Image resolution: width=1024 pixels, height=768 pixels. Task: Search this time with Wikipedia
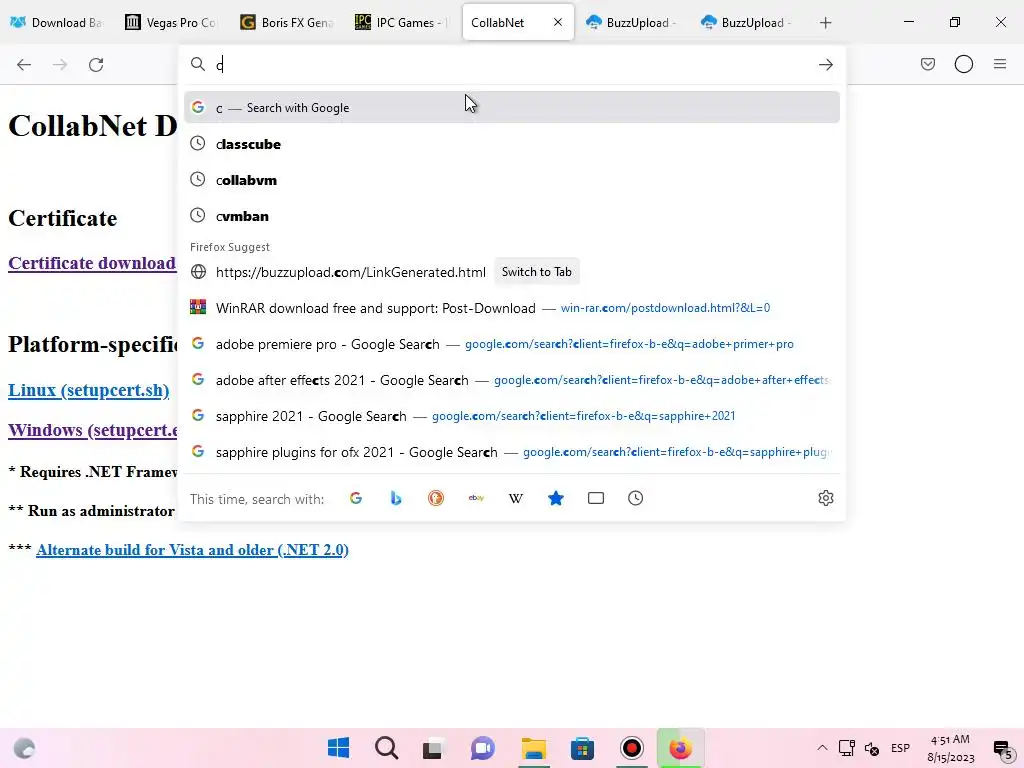click(516, 498)
